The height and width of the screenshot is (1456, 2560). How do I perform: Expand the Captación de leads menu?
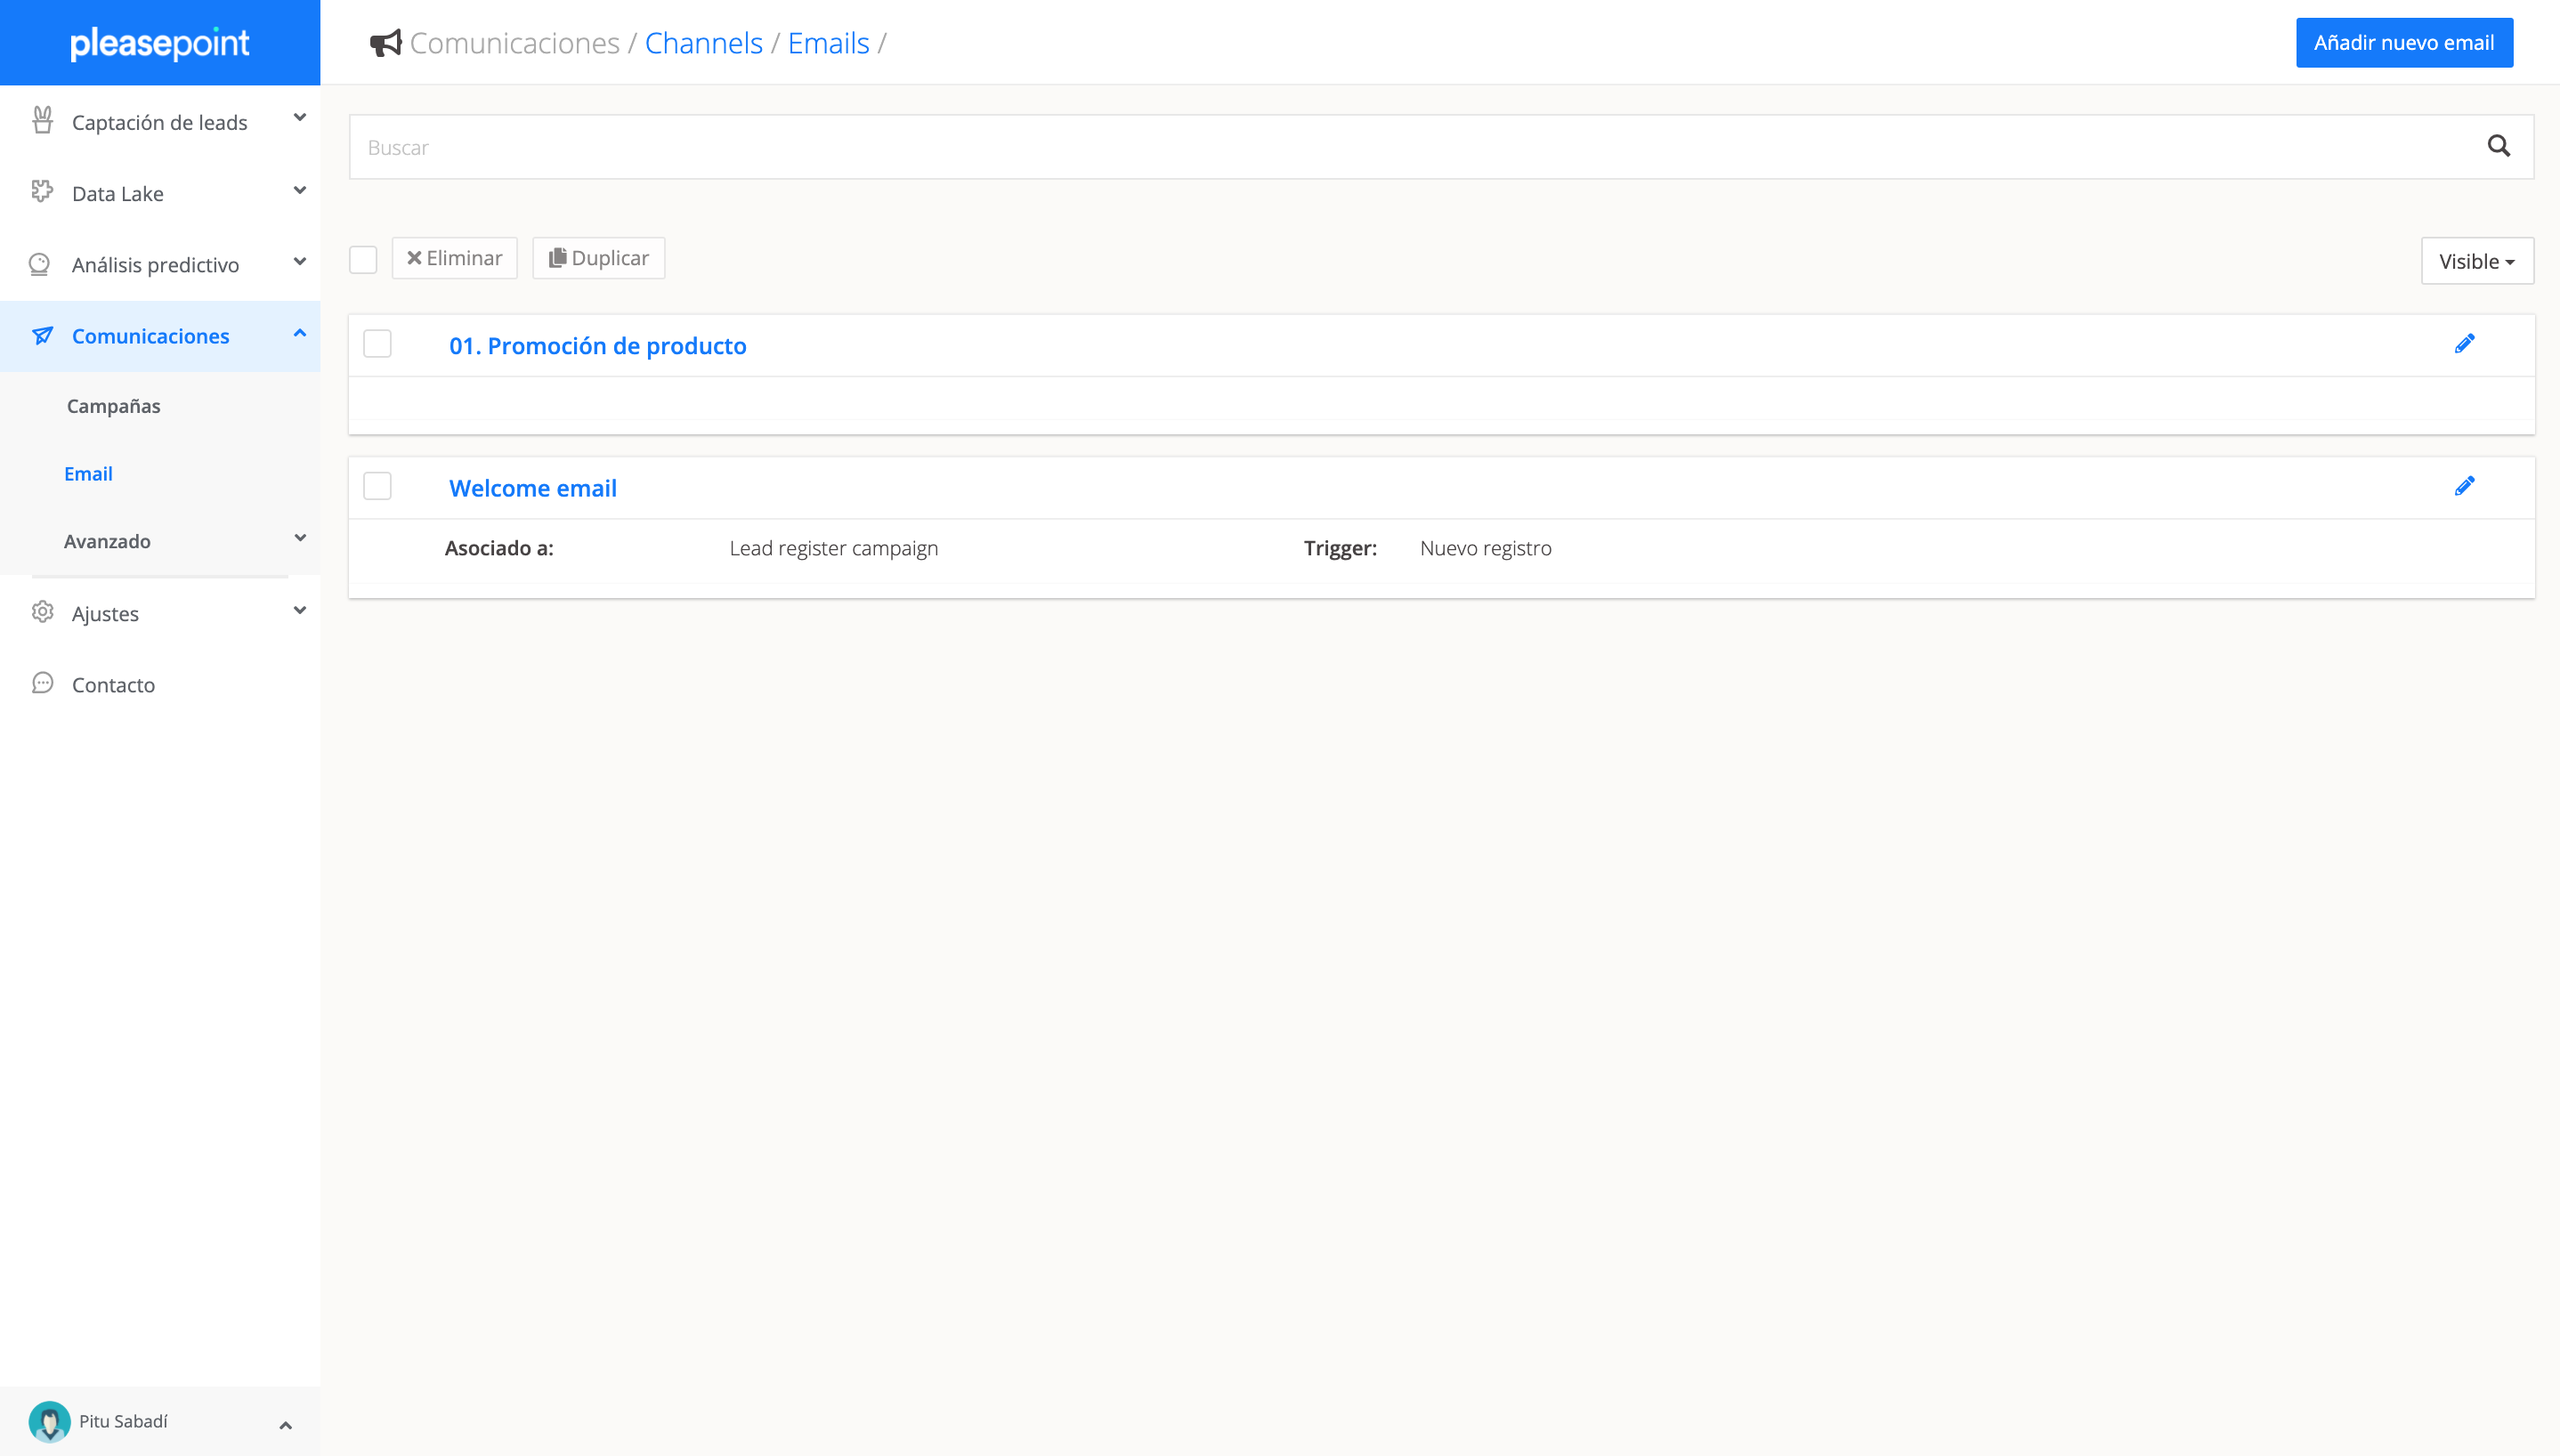(160, 122)
